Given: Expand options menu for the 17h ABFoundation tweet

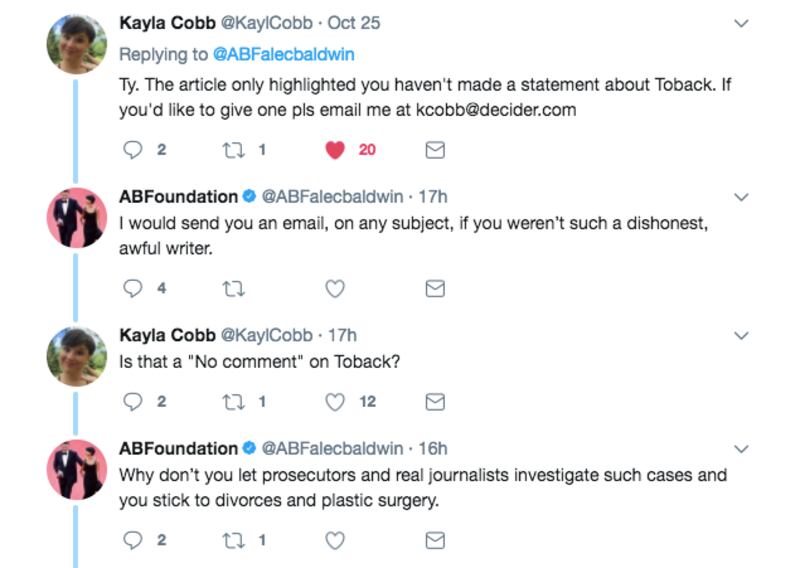Looking at the screenshot, I should tap(741, 197).
